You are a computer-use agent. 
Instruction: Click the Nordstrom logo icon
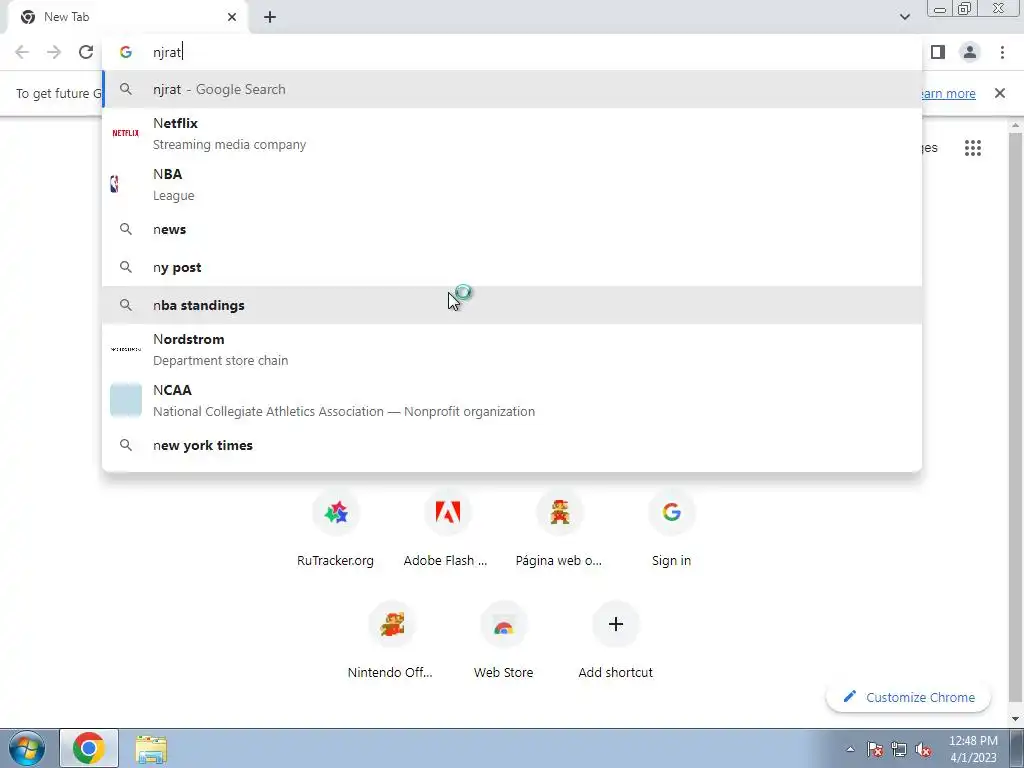click(x=125, y=349)
